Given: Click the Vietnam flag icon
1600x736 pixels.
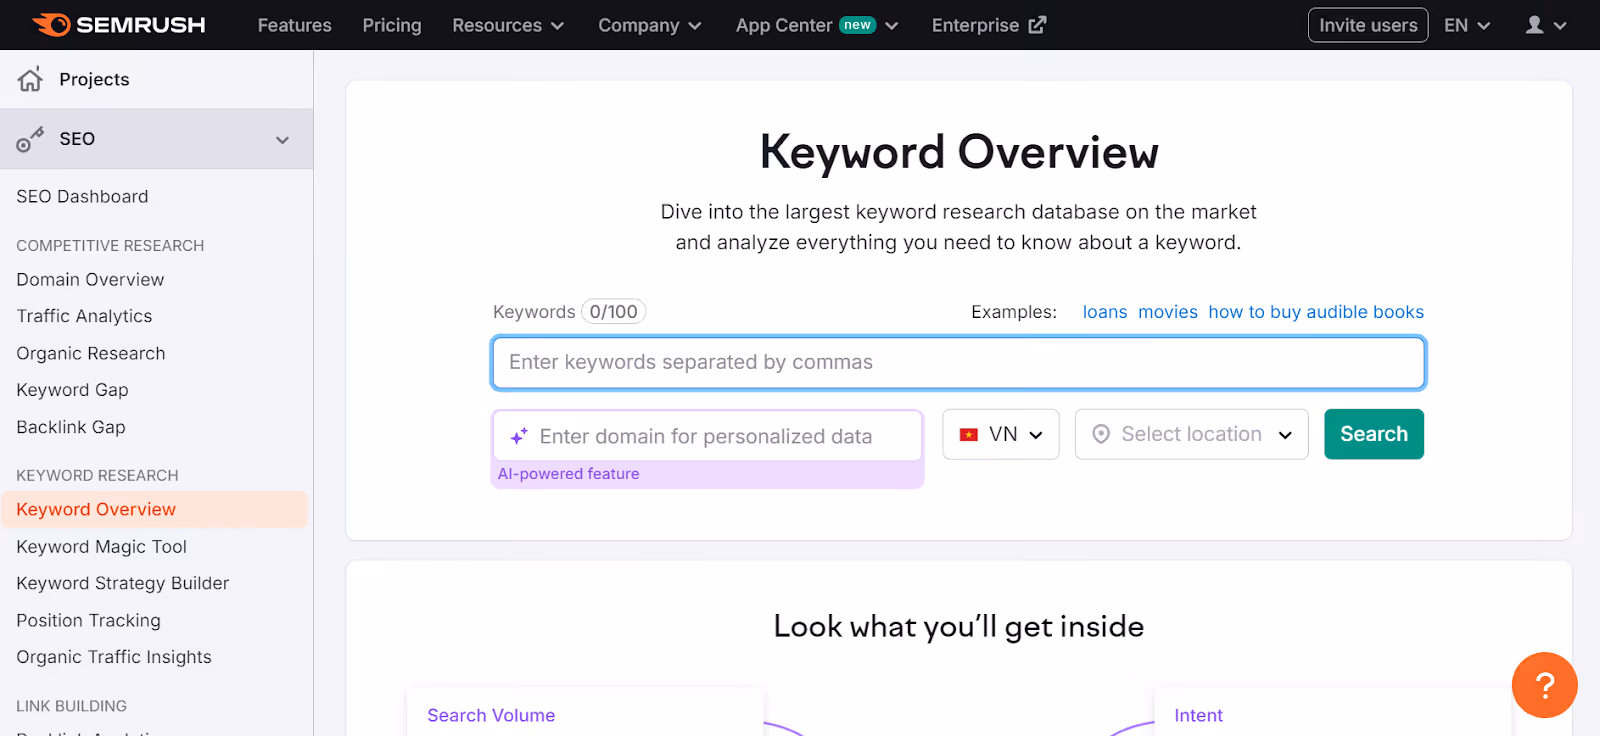Looking at the screenshot, I should click(968, 434).
